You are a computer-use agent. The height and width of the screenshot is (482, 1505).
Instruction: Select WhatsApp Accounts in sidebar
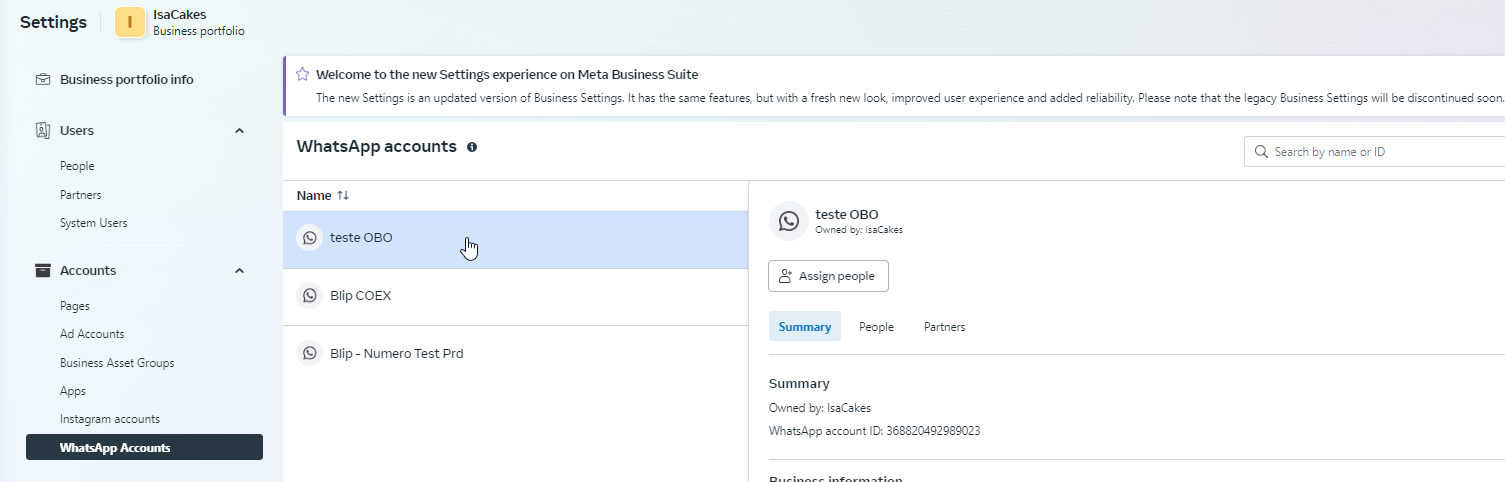(x=145, y=447)
